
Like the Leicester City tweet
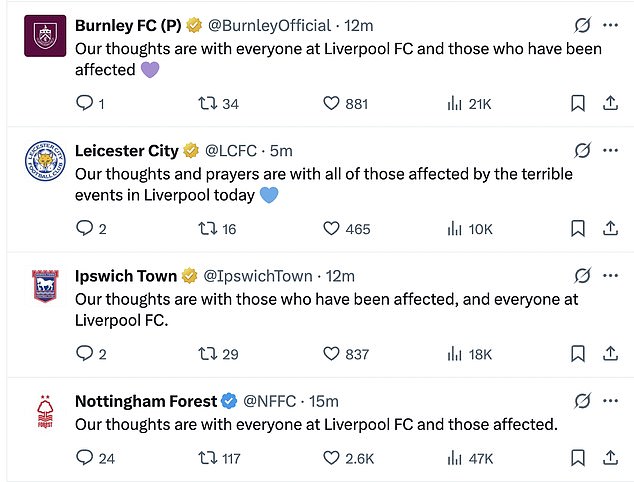(332, 229)
